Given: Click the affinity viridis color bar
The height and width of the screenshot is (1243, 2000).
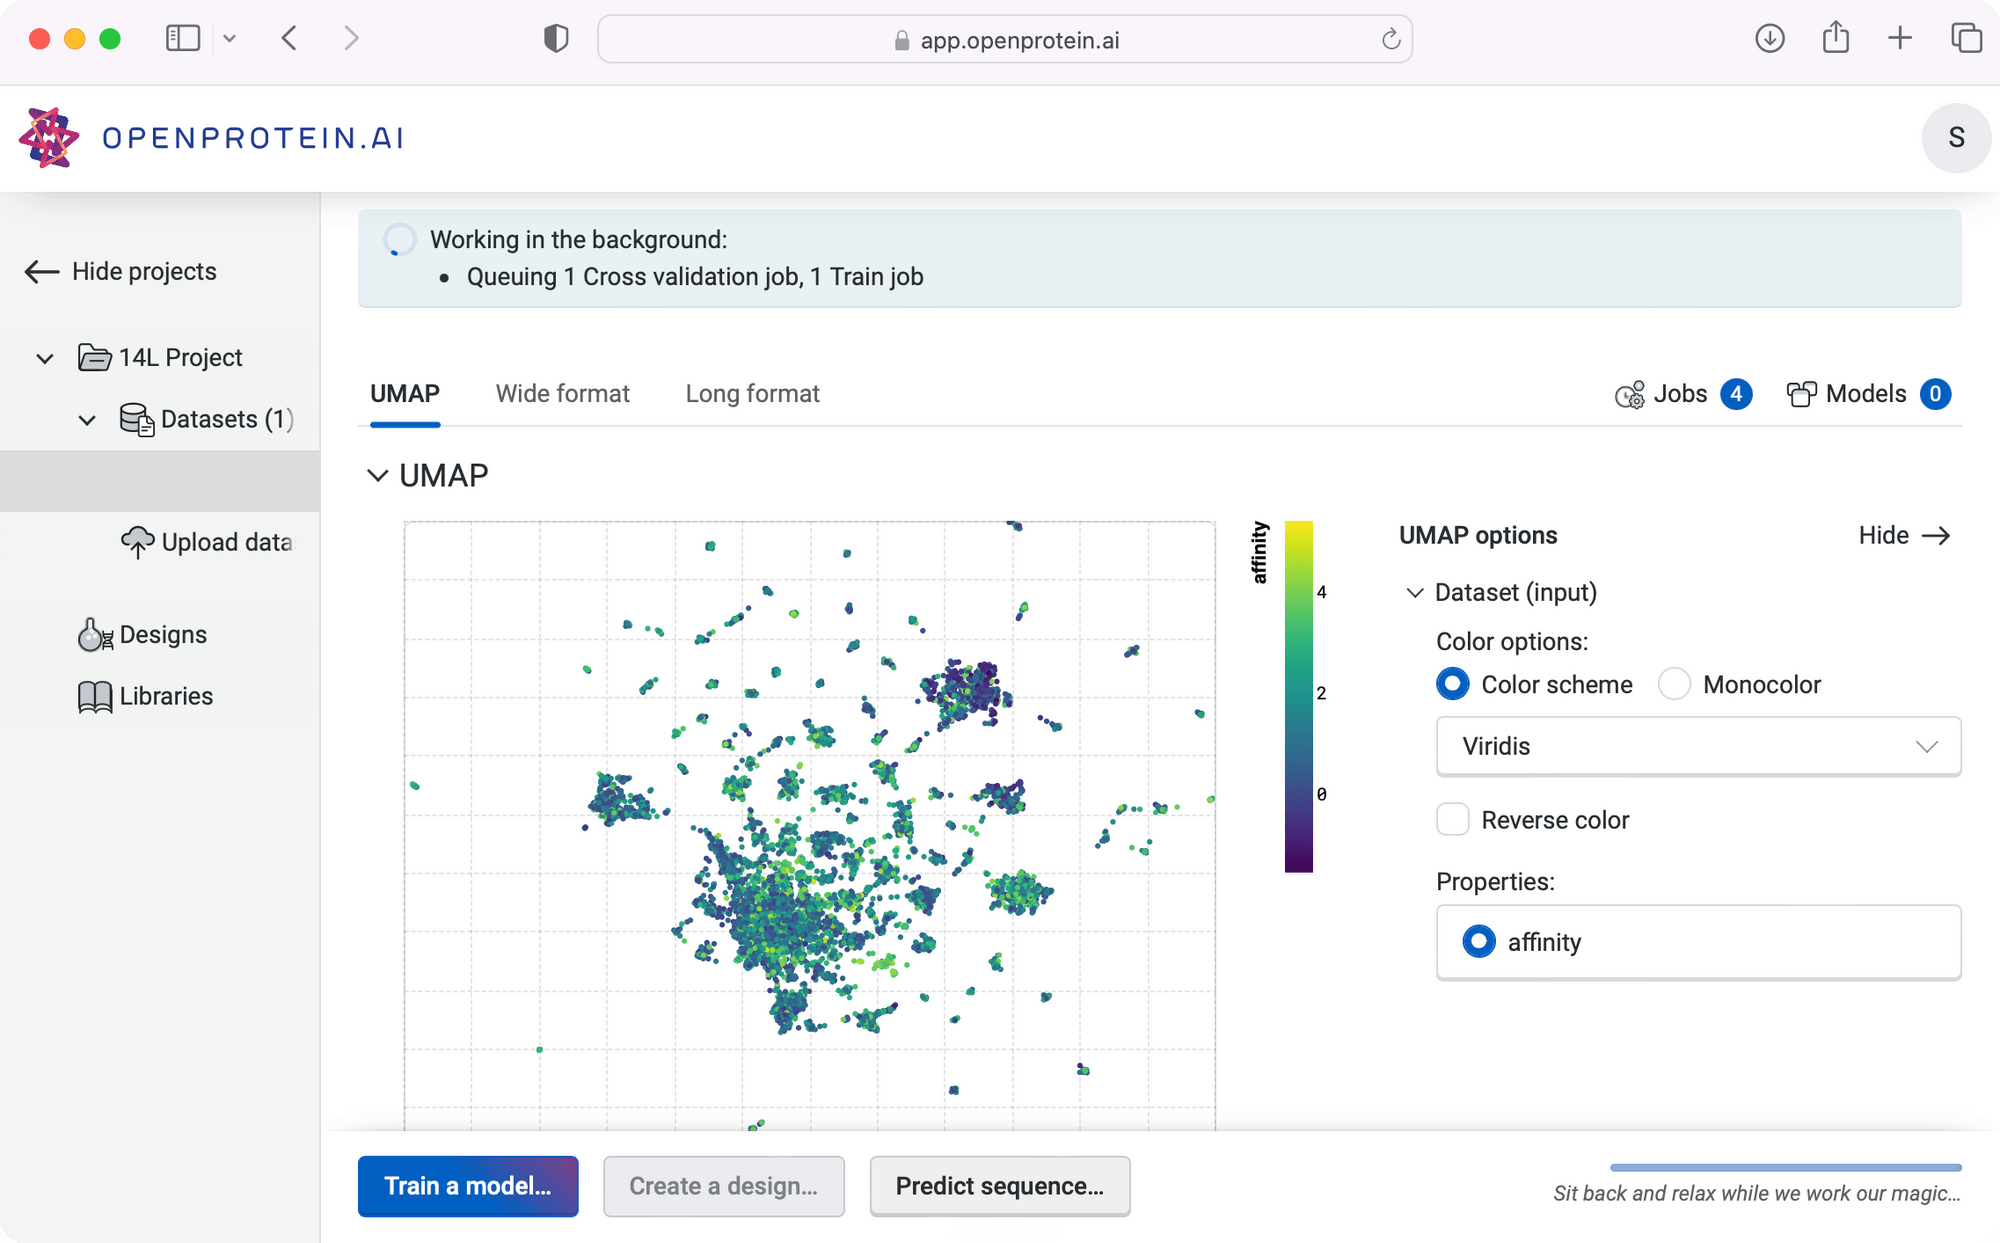Looking at the screenshot, I should 1300,695.
